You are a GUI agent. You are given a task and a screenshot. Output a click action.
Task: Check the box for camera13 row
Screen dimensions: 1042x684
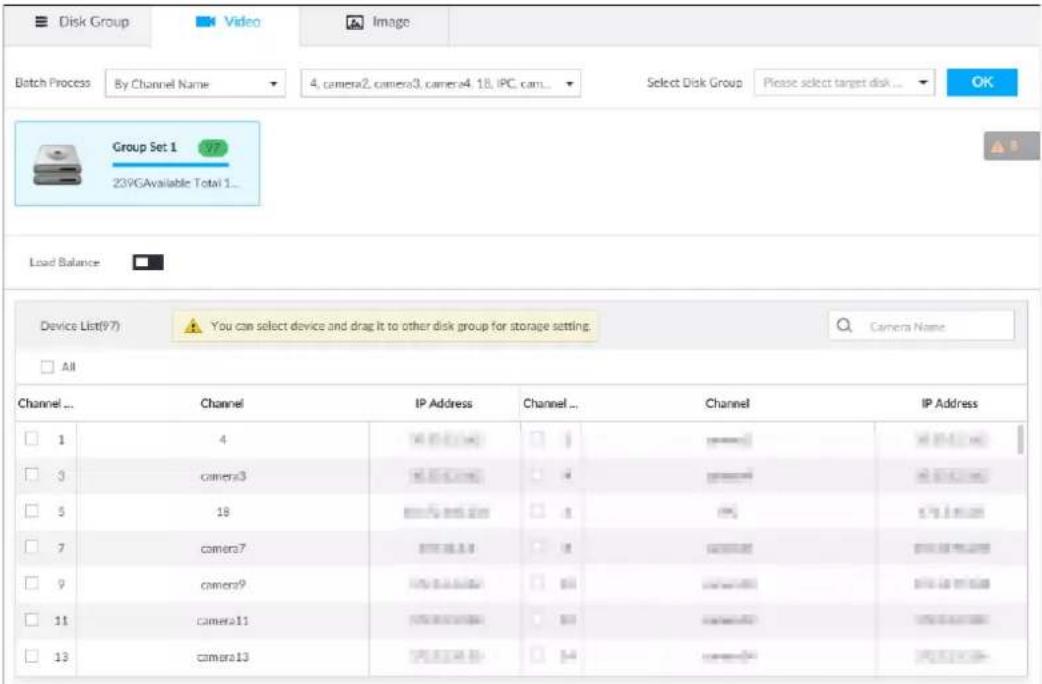[31, 655]
